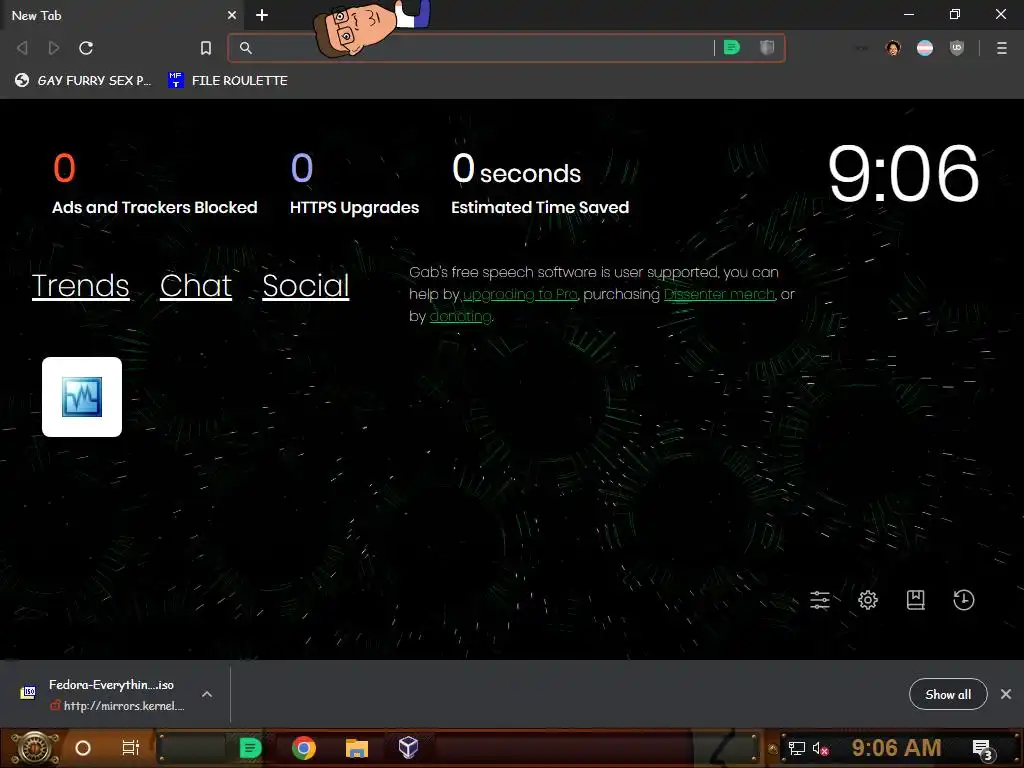
Task: Go back with the back arrow
Action: pyautogui.click(x=22, y=48)
